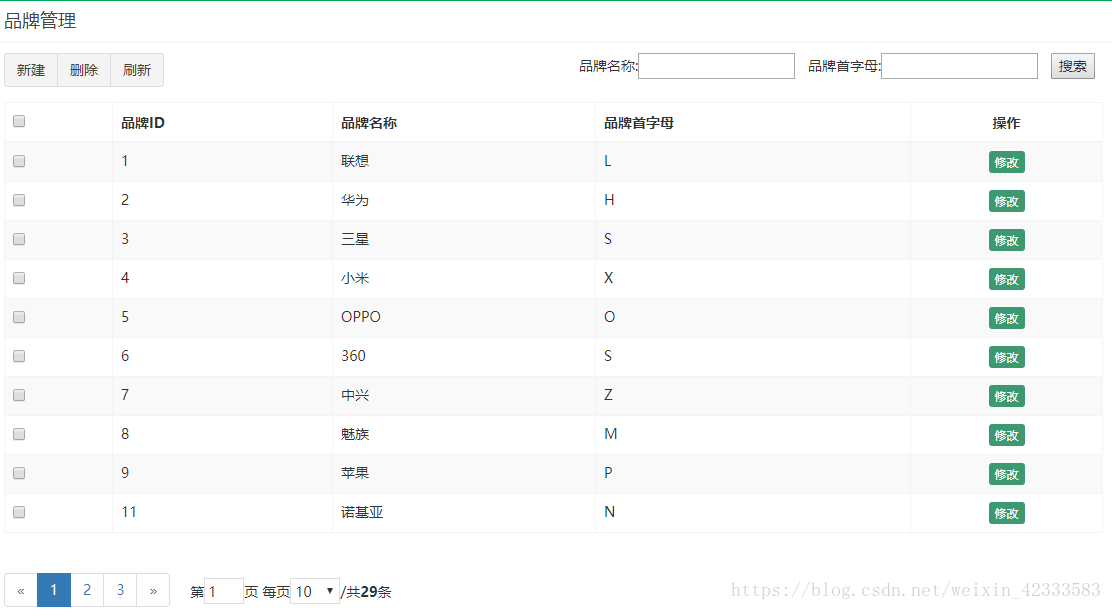Select page 1 in pagination
The image size is (1112, 610).
53,590
